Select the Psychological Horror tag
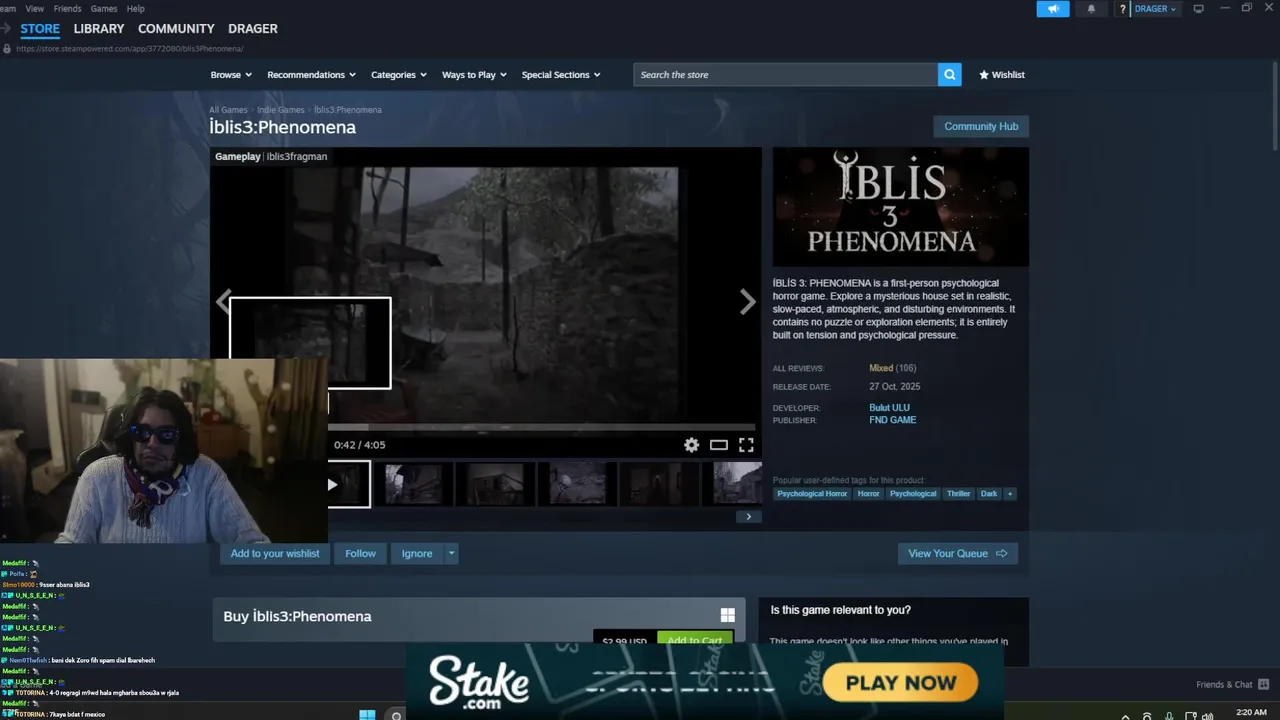This screenshot has width=1280, height=720. click(812, 494)
